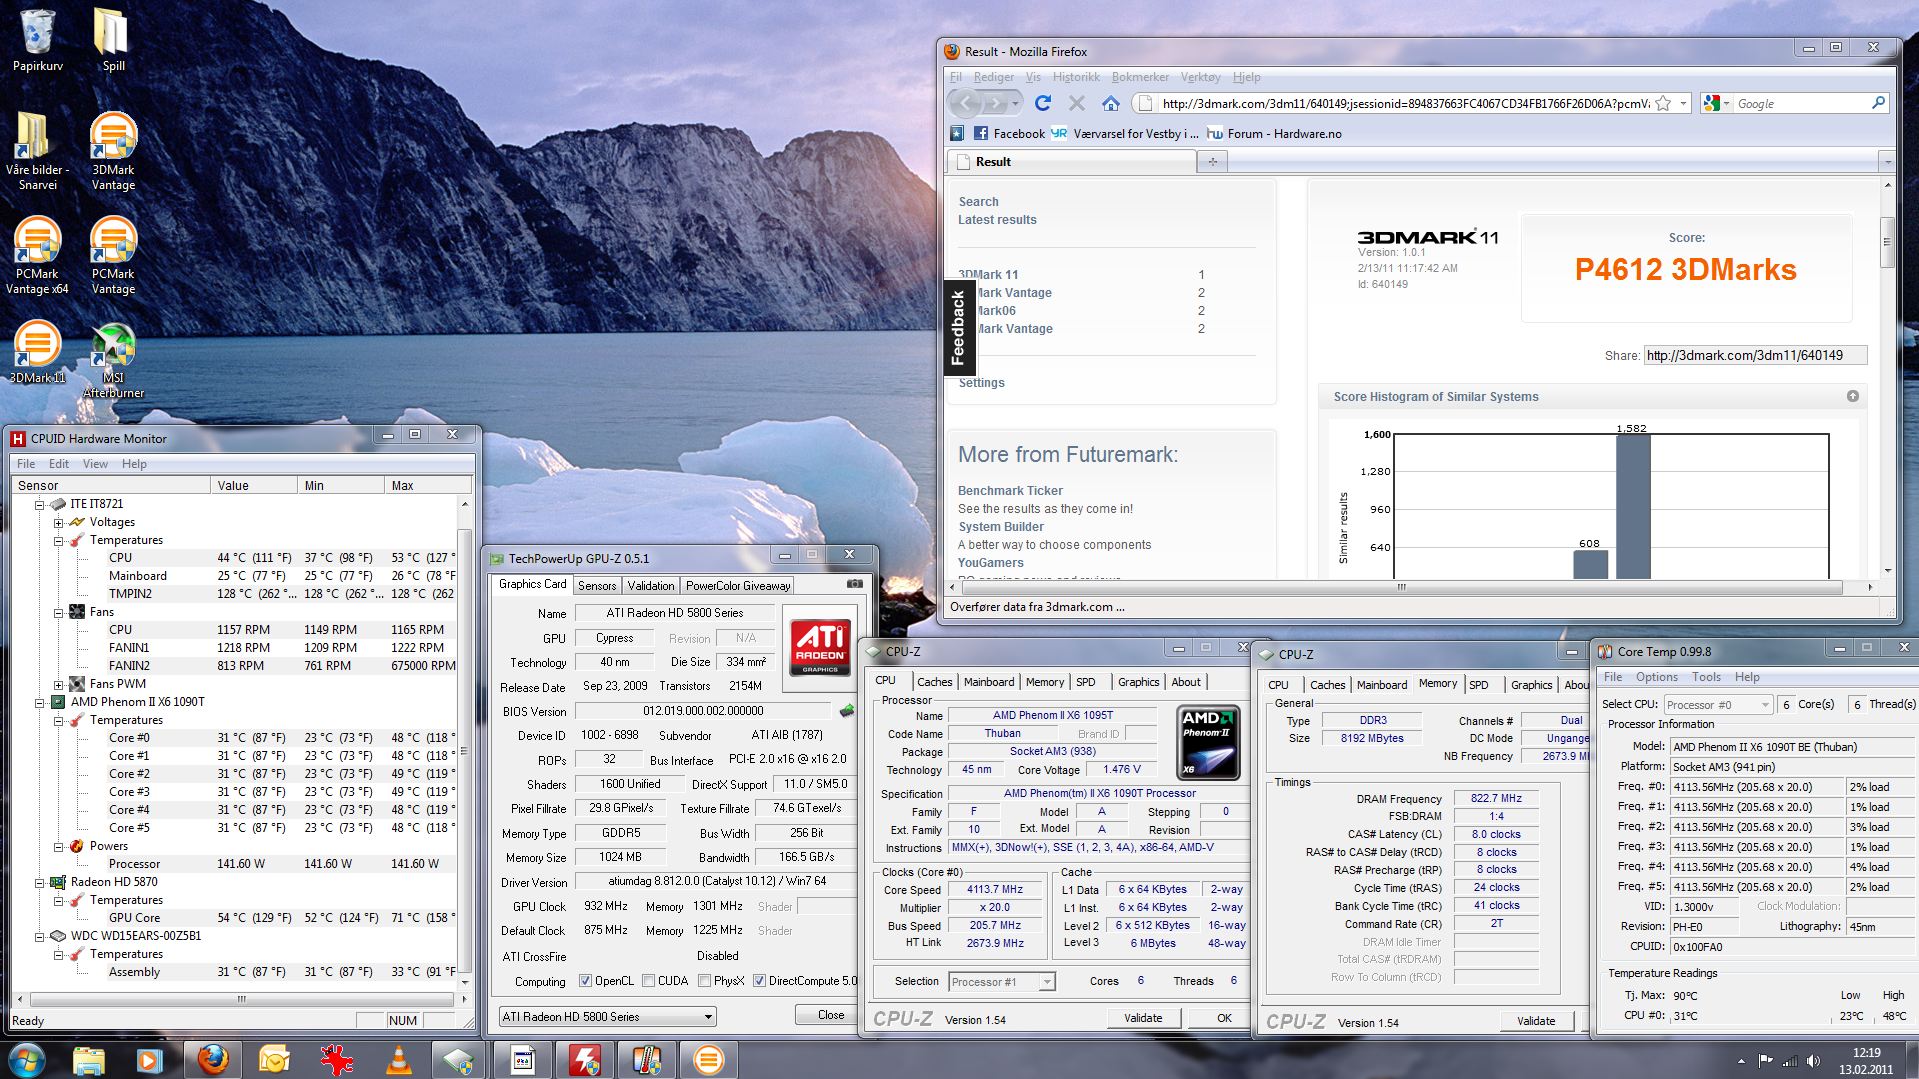Open the SPD tab in Memory CPU-Z window
This screenshot has height=1079, width=1919.
click(1479, 685)
